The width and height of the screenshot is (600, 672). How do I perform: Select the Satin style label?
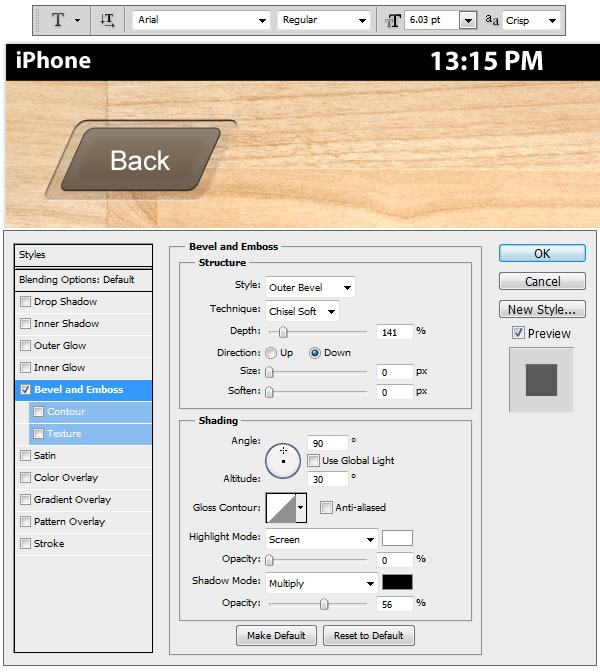click(45, 456)
